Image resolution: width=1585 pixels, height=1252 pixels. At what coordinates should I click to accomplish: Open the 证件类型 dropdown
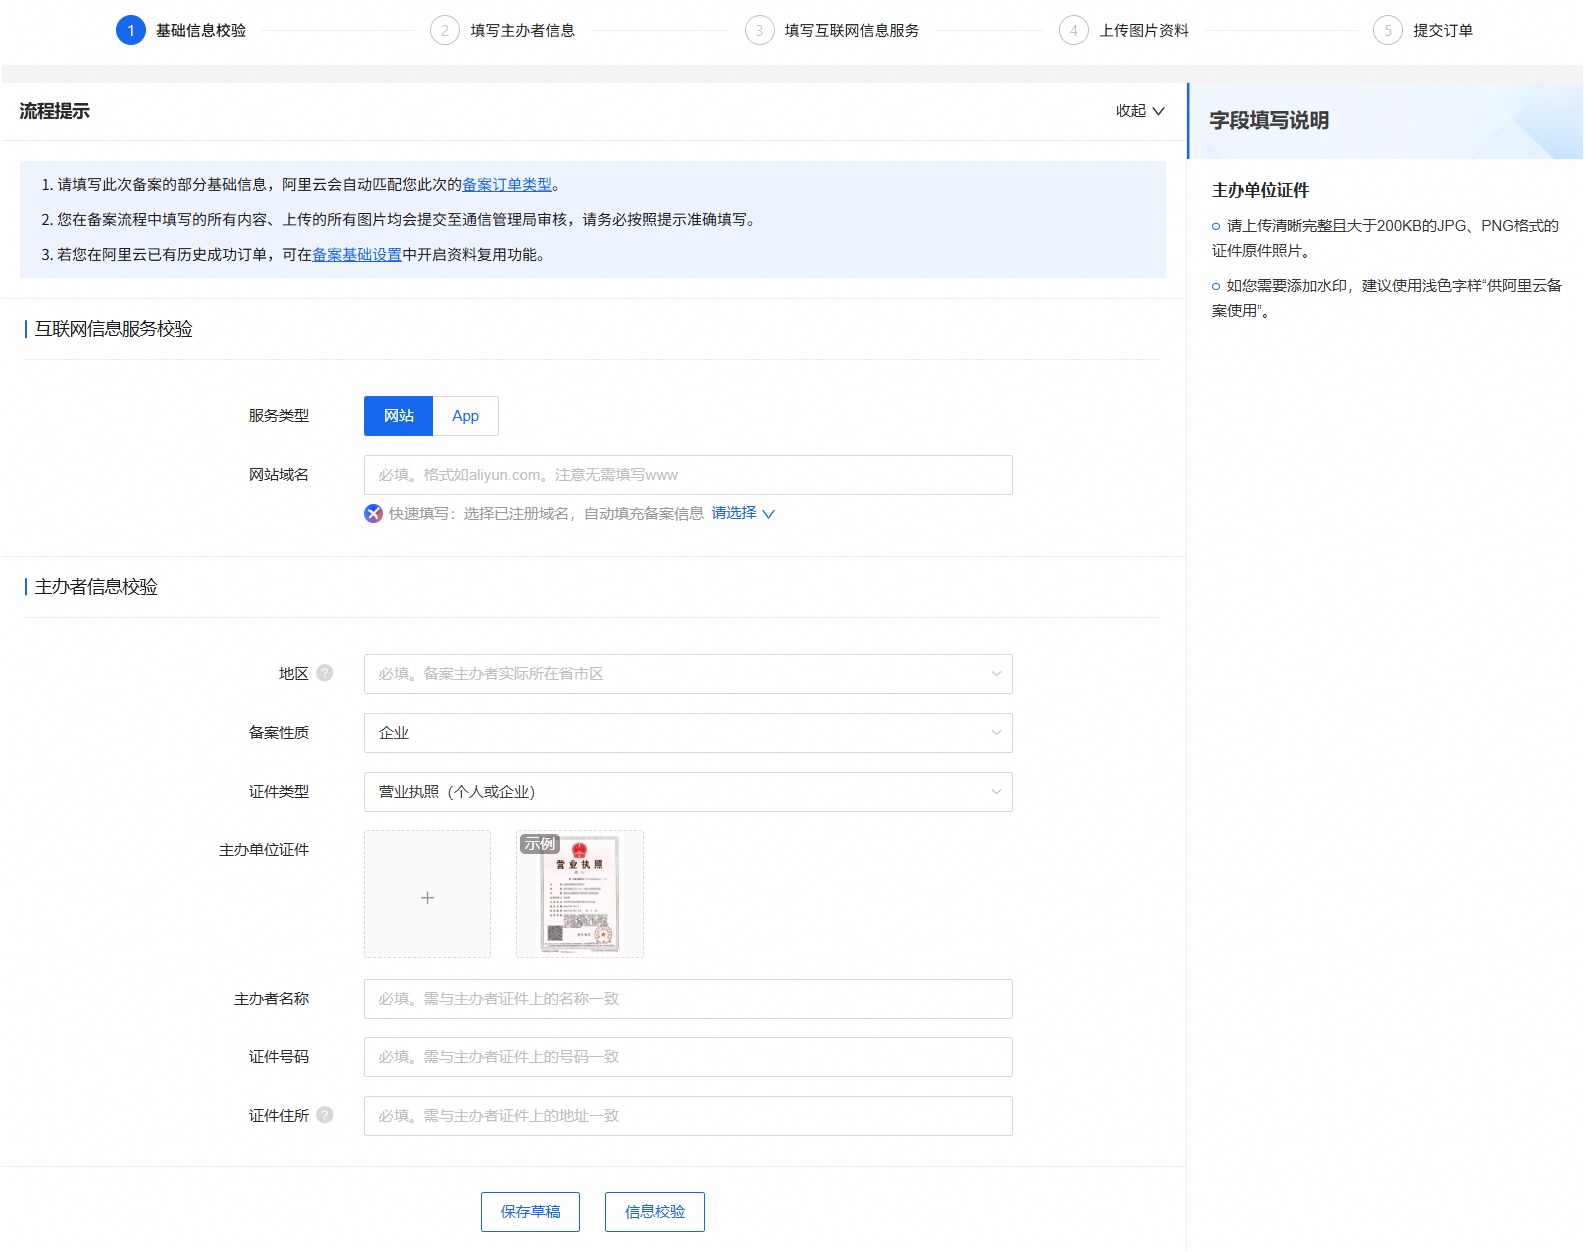687,792
